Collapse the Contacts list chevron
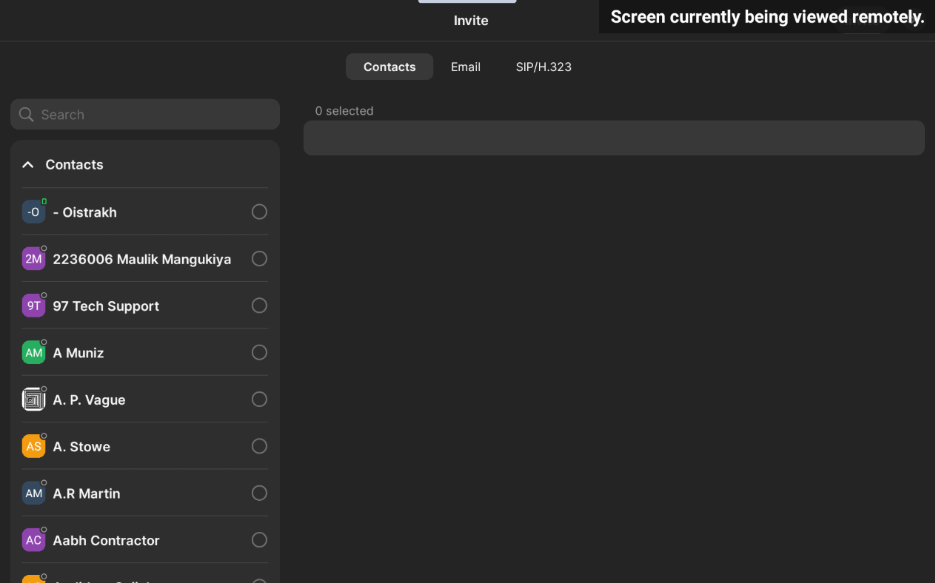936x583 pixels. pos(28,165)
